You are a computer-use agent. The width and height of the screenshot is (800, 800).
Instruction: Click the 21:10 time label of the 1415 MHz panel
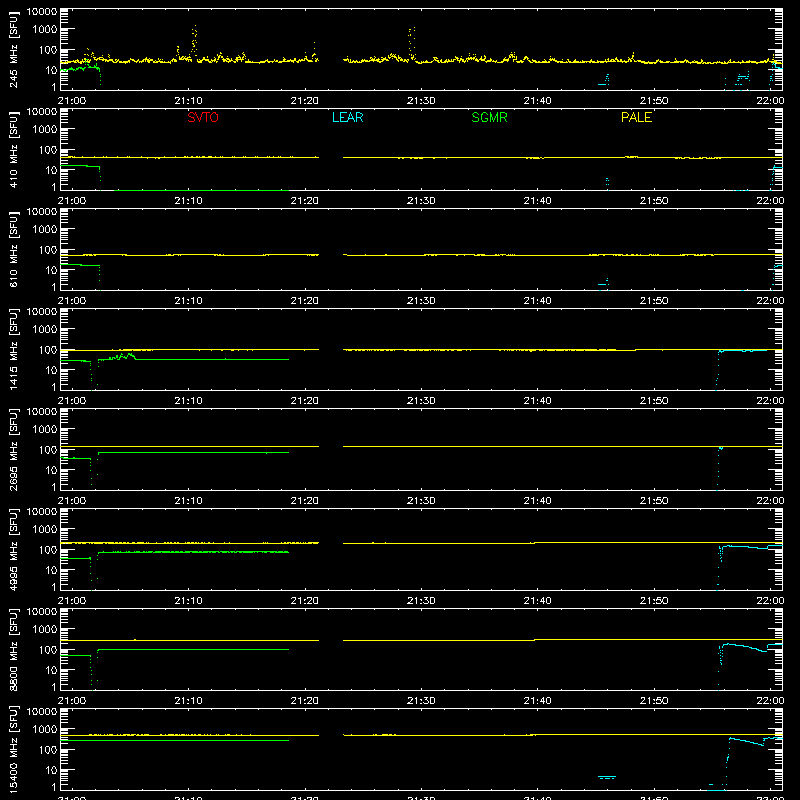tap(188, 401)
